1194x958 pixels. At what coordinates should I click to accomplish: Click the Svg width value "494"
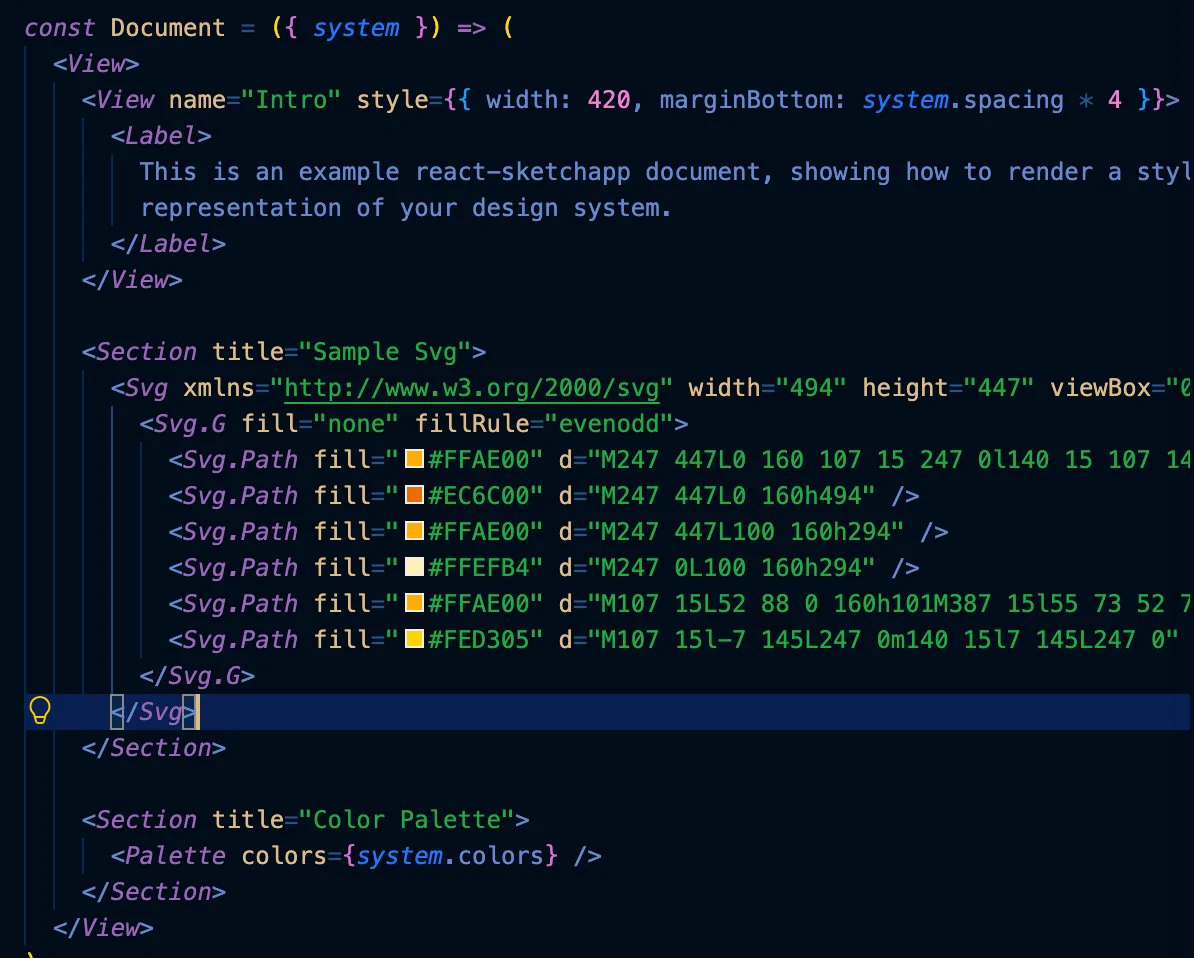811,388
